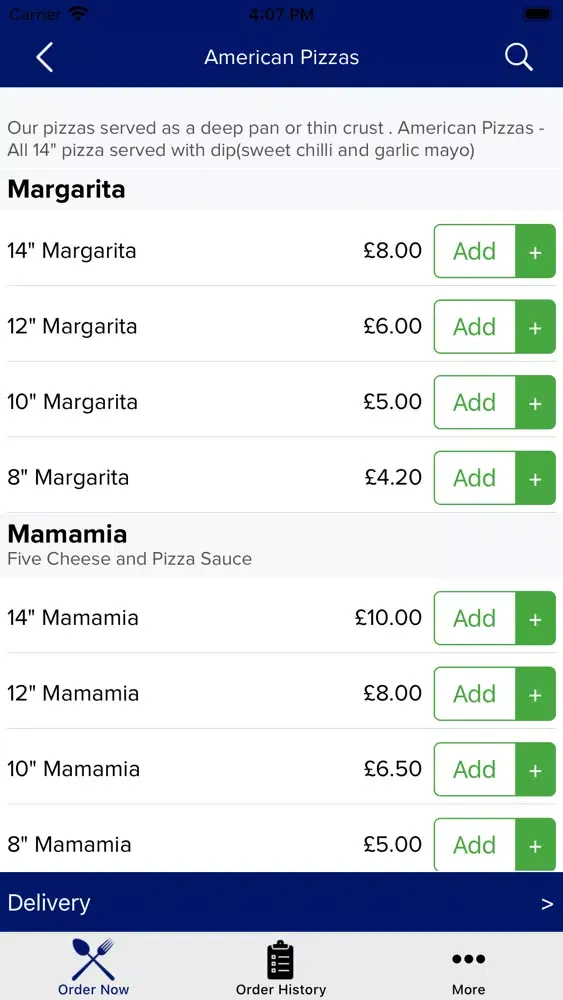Select the 14" Margarita item row
This screenshot has width=563, height=1000.
(281, 251)
